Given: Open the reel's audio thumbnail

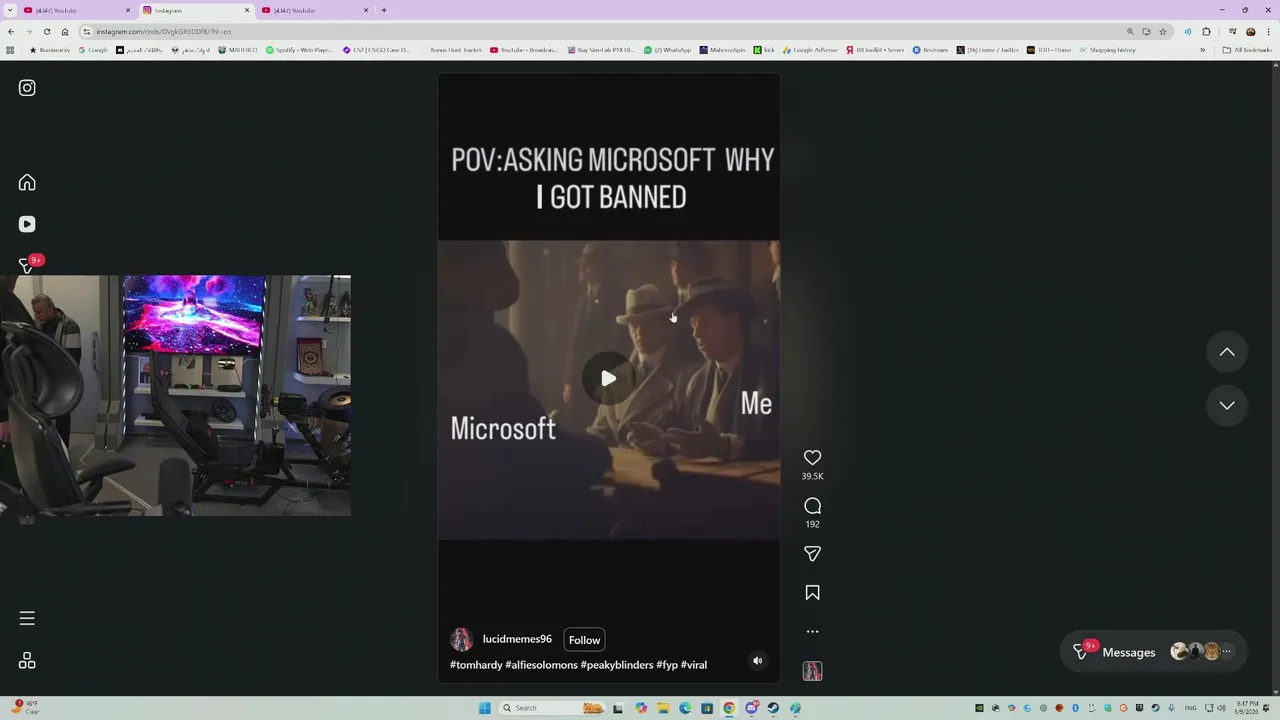Looking at the screenshot, I should point(812,671).
